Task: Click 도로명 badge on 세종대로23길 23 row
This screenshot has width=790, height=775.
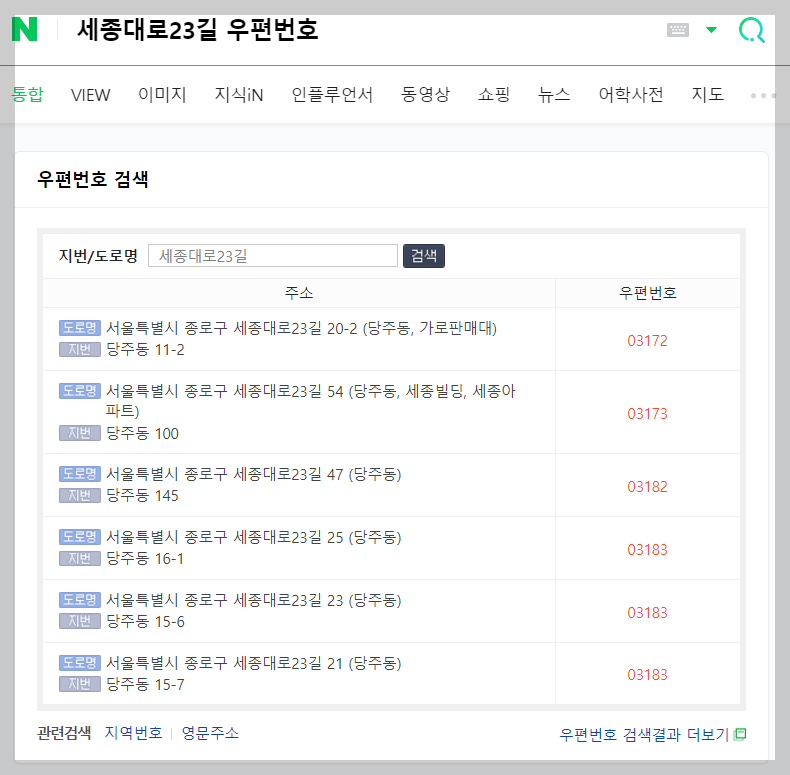Action: 80,600
